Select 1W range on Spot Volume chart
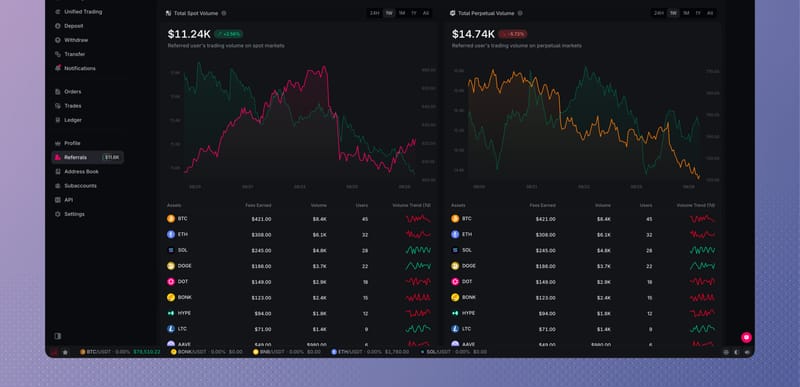Image resolution: width=800 pixels, height=387 pixels. click(389, 13)
